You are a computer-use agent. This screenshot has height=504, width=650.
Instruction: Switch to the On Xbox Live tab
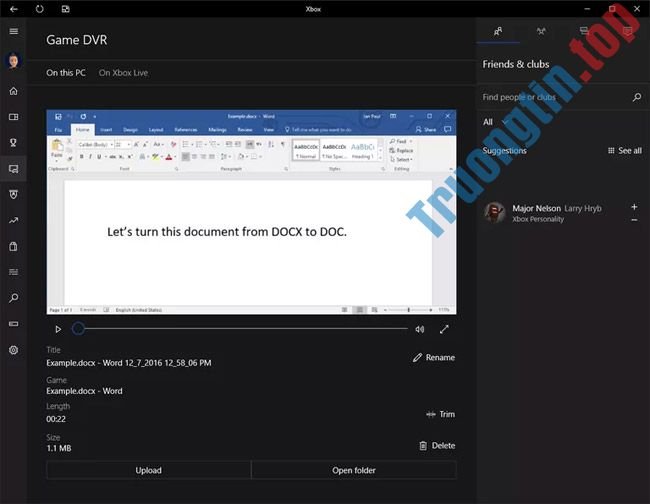pos(123,73)
